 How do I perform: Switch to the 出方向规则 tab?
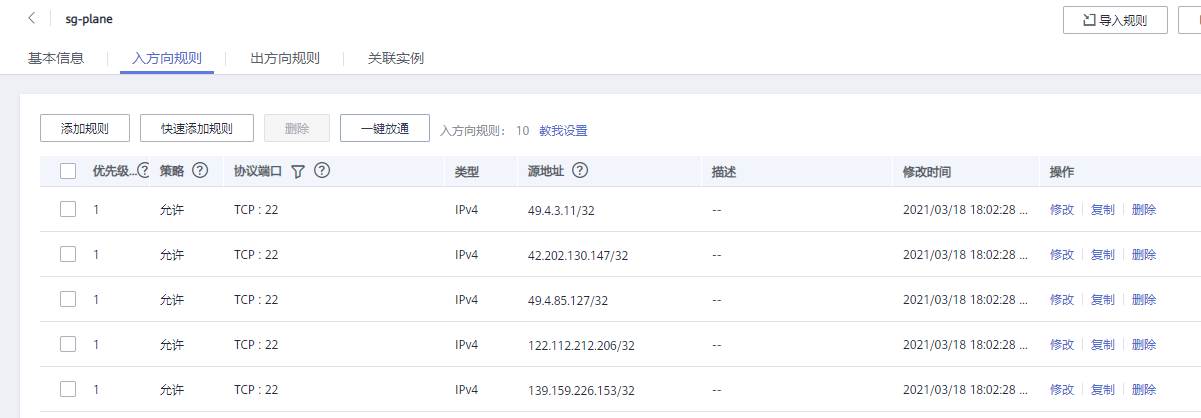tap(285, 58)
